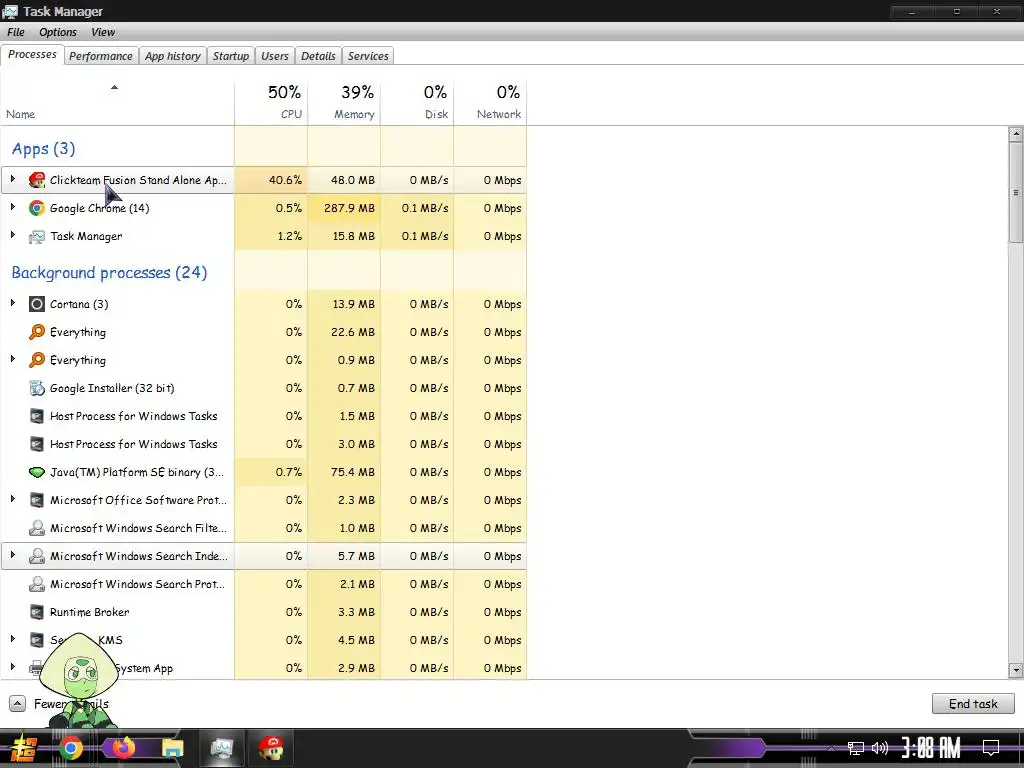Switch to the Services tab
The image size is (1024, 768).
coord(368,56)
